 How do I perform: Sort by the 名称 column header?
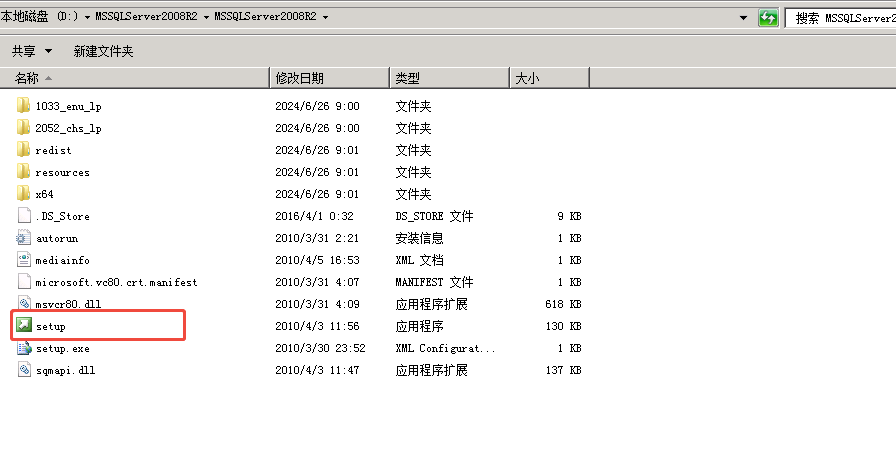click(x=134, y=78)
